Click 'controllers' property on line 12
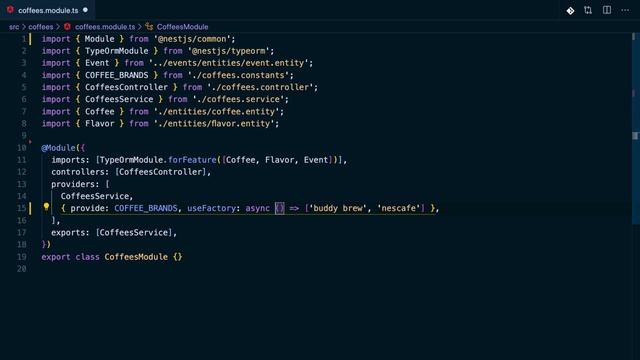The width and height of the screenshot is (640, 360). 78,172
